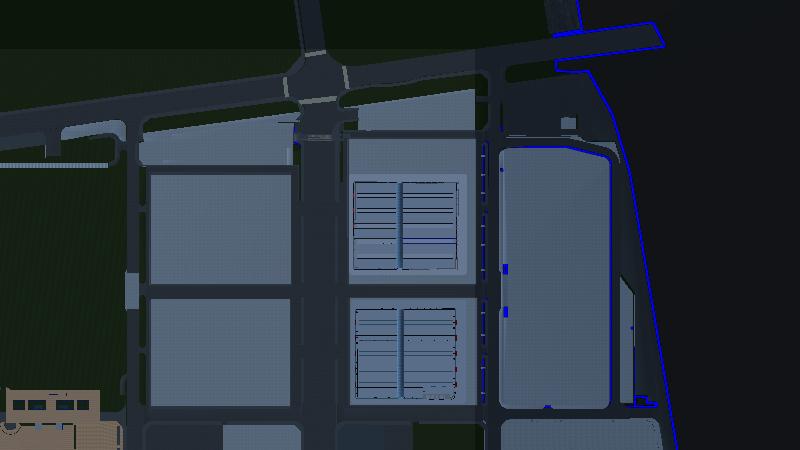This screenshot has width=800, height=450.
Task: Select small blue outline at building's bottom-right corner
Action: (645, 402)
